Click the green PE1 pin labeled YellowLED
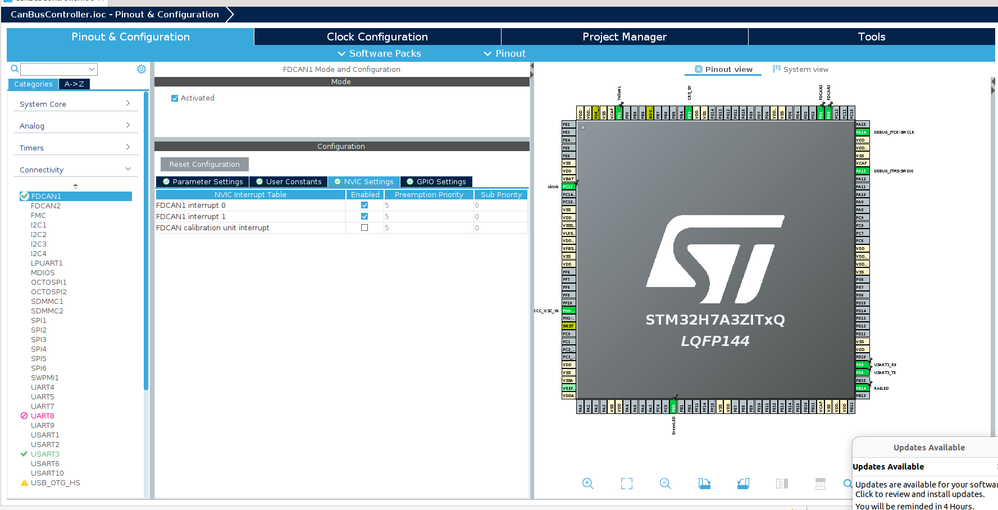This screenshot has height=510, width=998. 619,113
